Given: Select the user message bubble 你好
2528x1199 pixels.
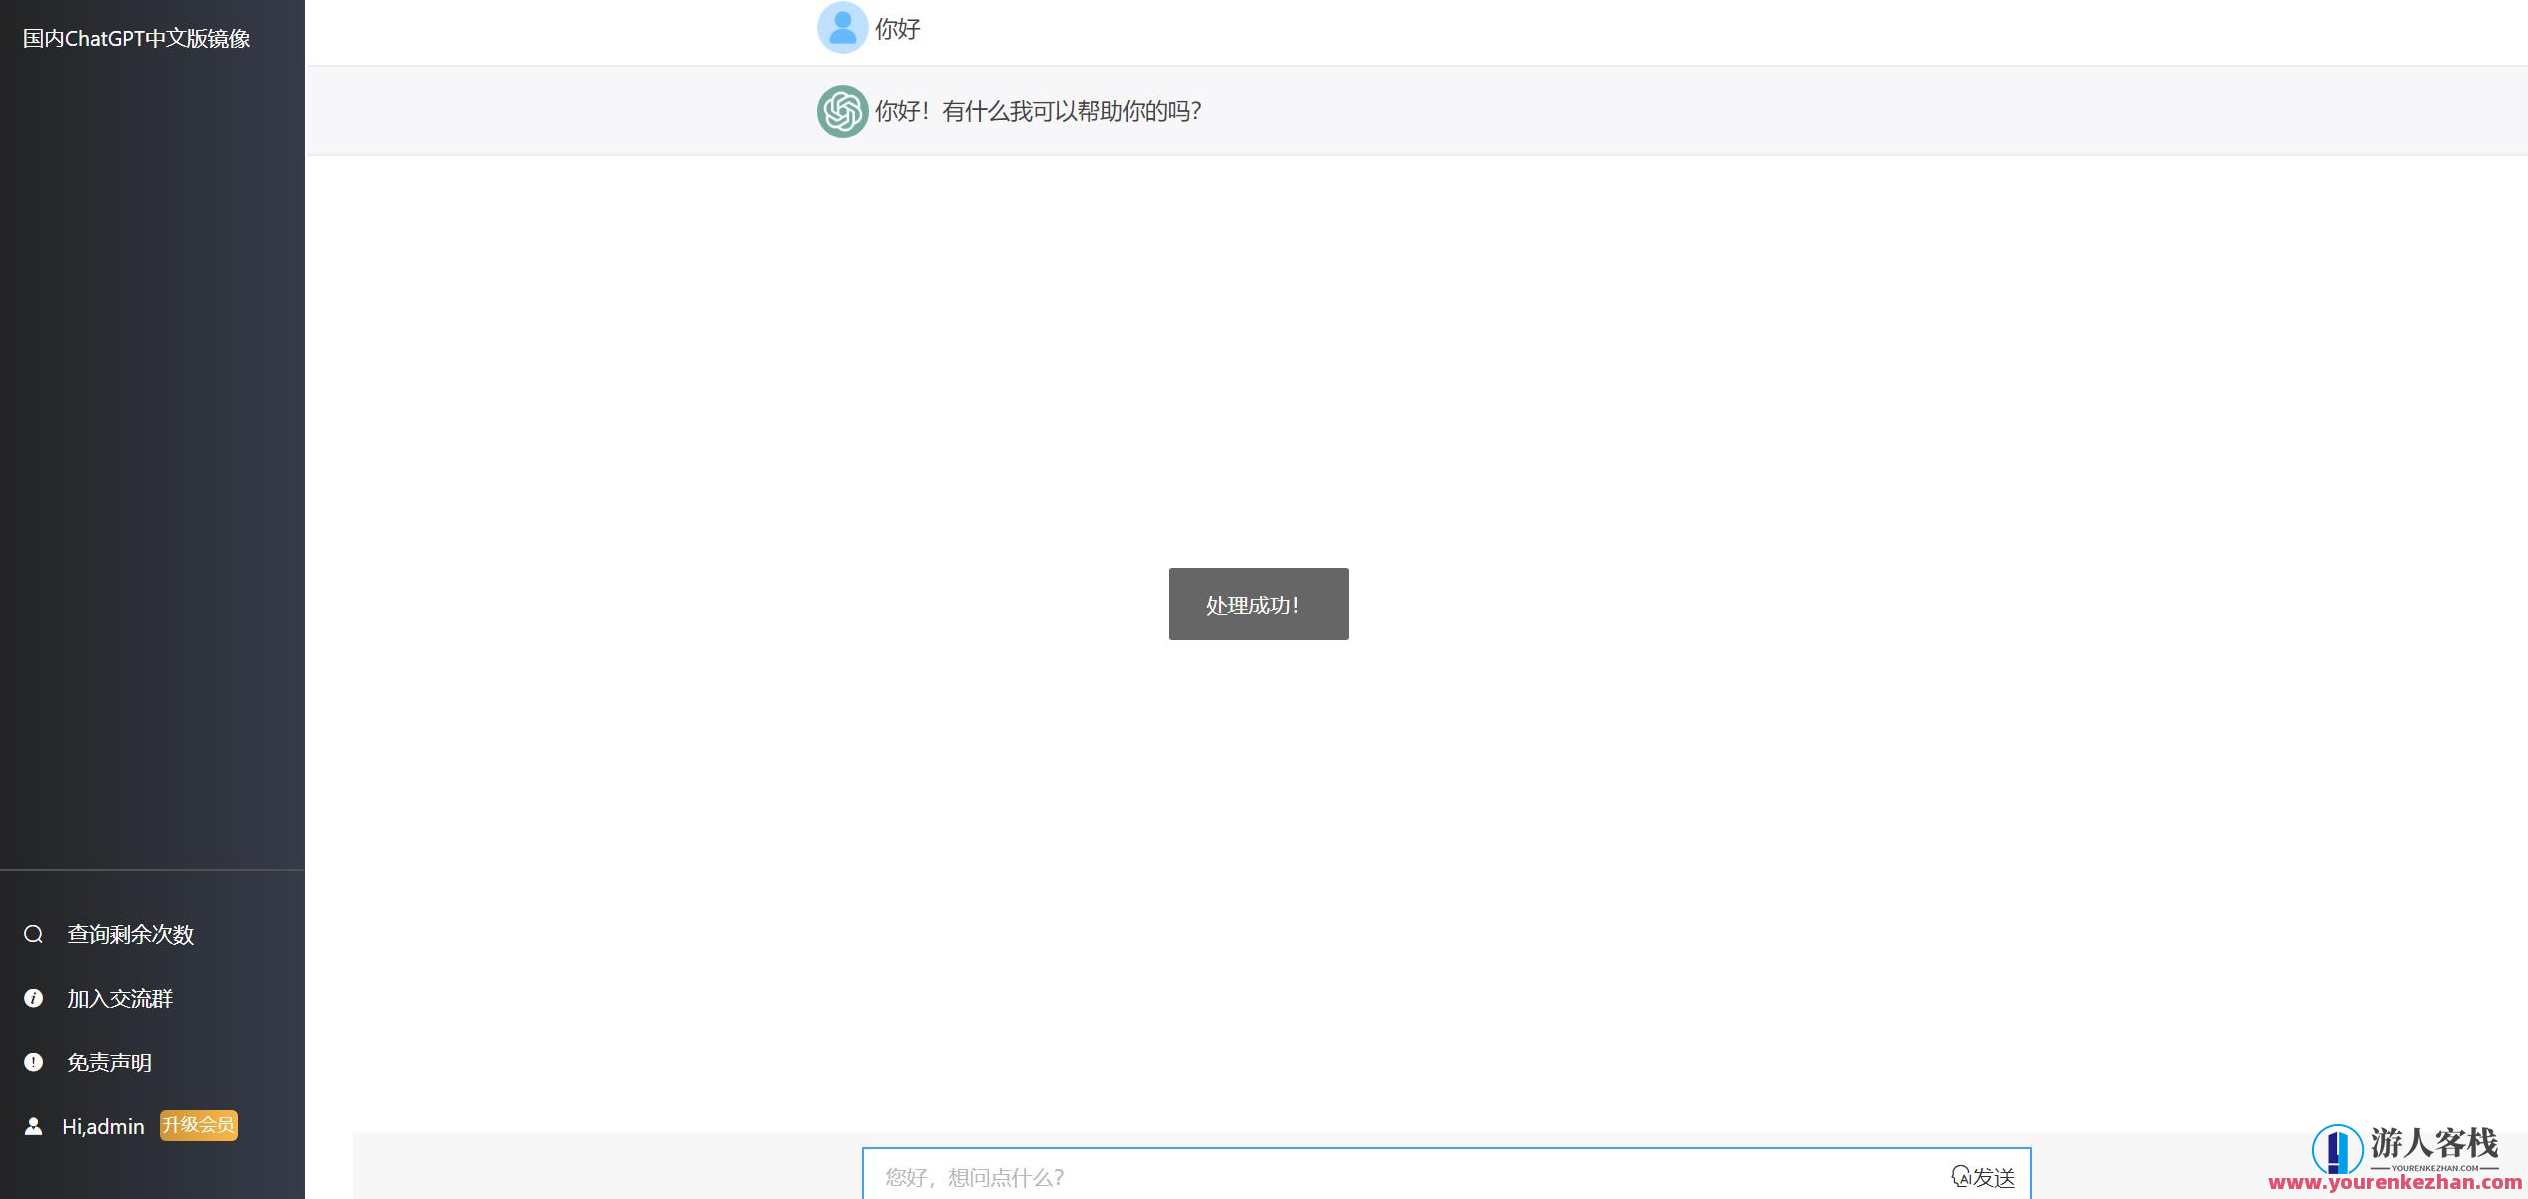Looking at the screenshot, I should tap(897, 27).
